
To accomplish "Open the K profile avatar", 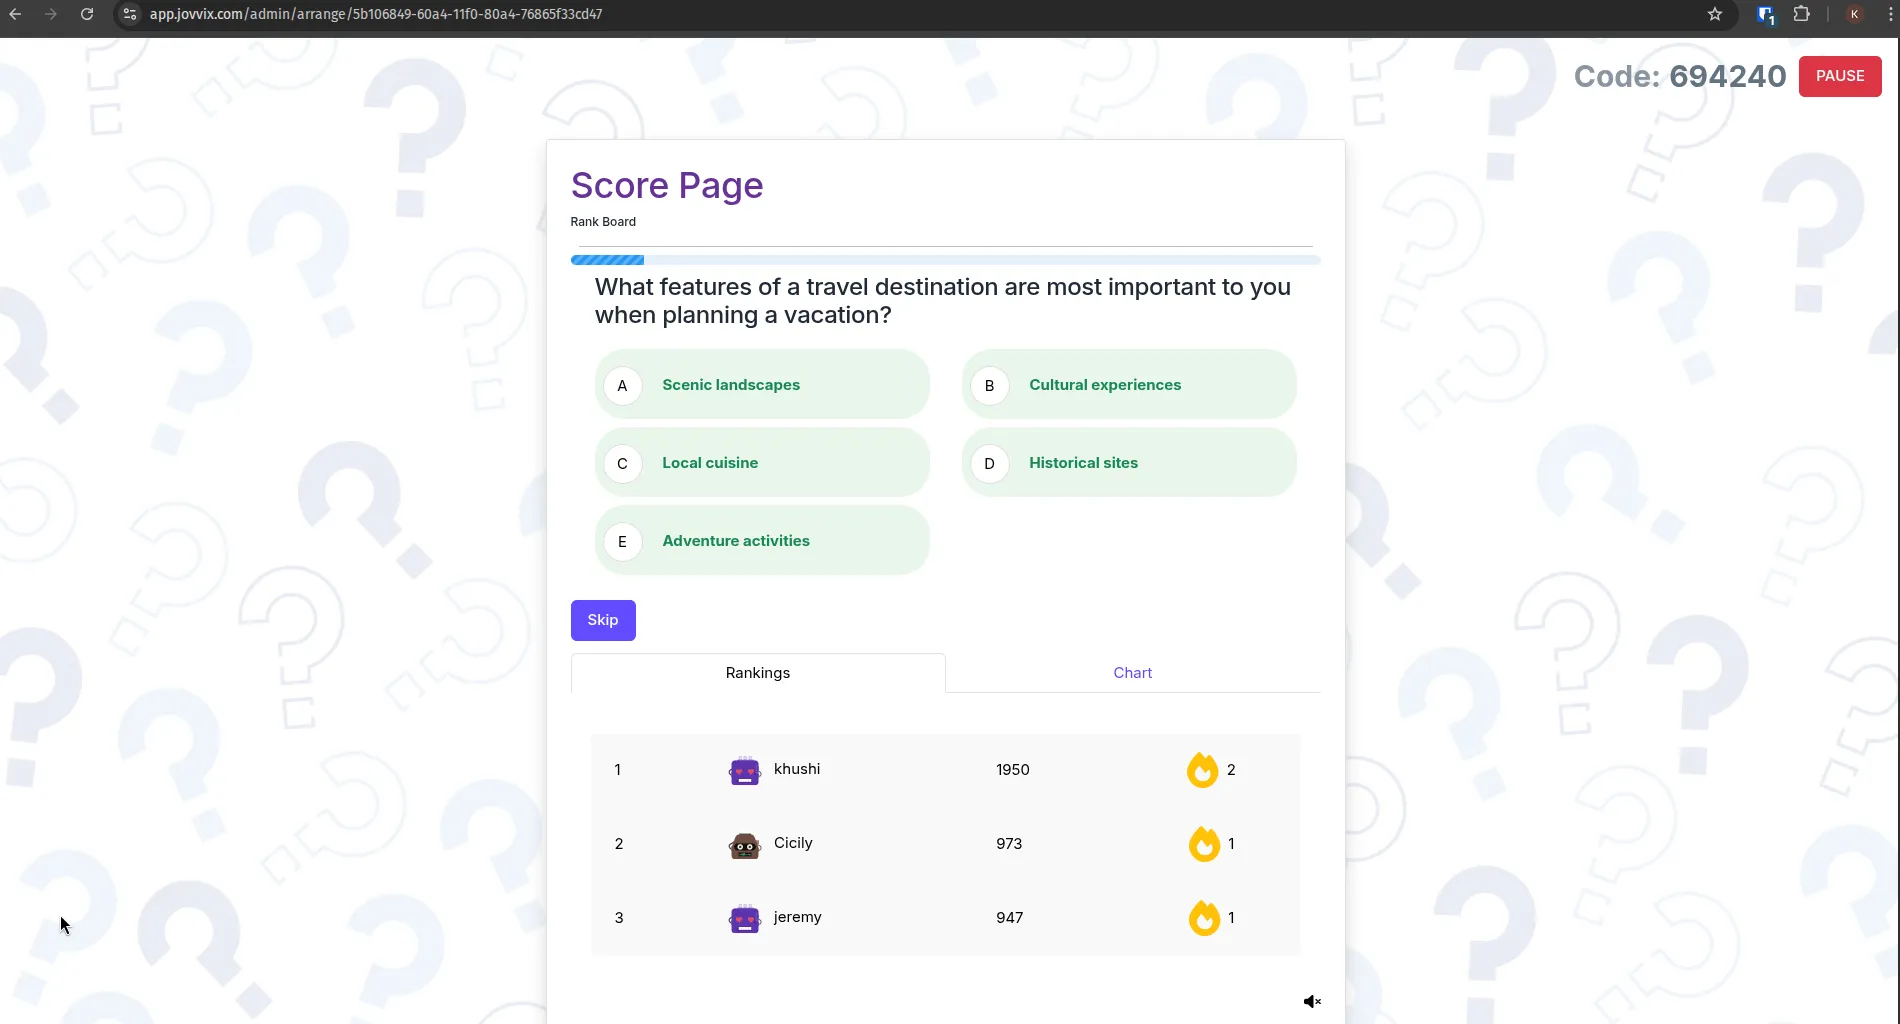I will pos(1854,14).
